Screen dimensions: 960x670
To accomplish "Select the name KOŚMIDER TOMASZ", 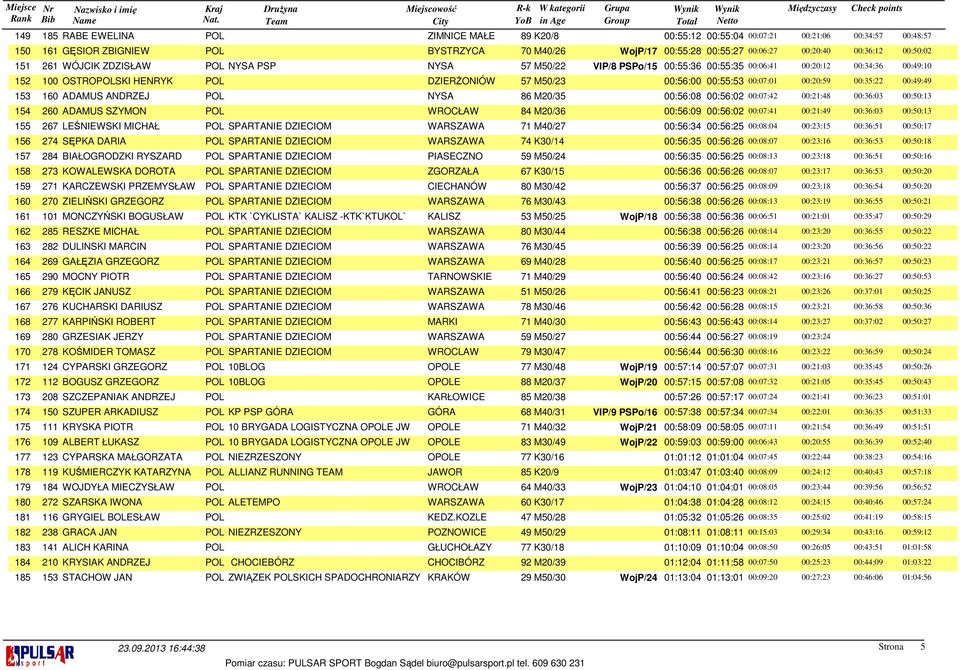I will [109, 352].
